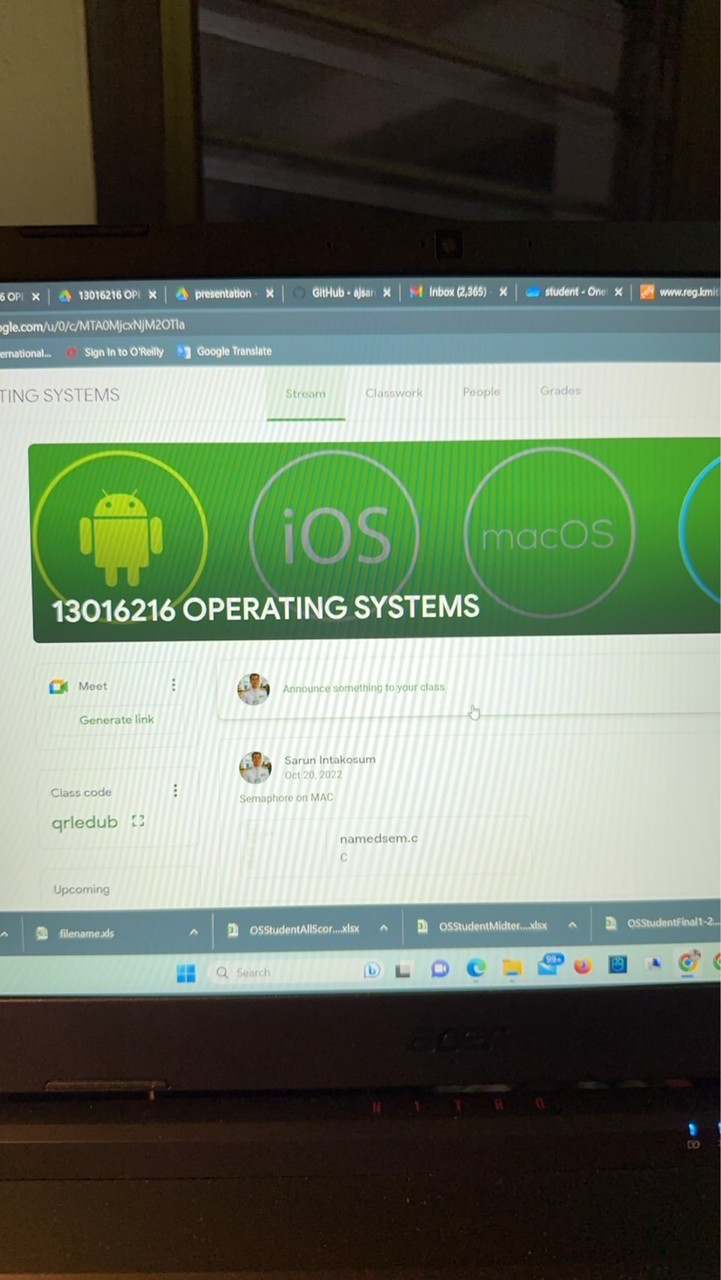Screen dimensions: 721x1280
Task: Click the class code text qrledub
Action: pos(85,822)
